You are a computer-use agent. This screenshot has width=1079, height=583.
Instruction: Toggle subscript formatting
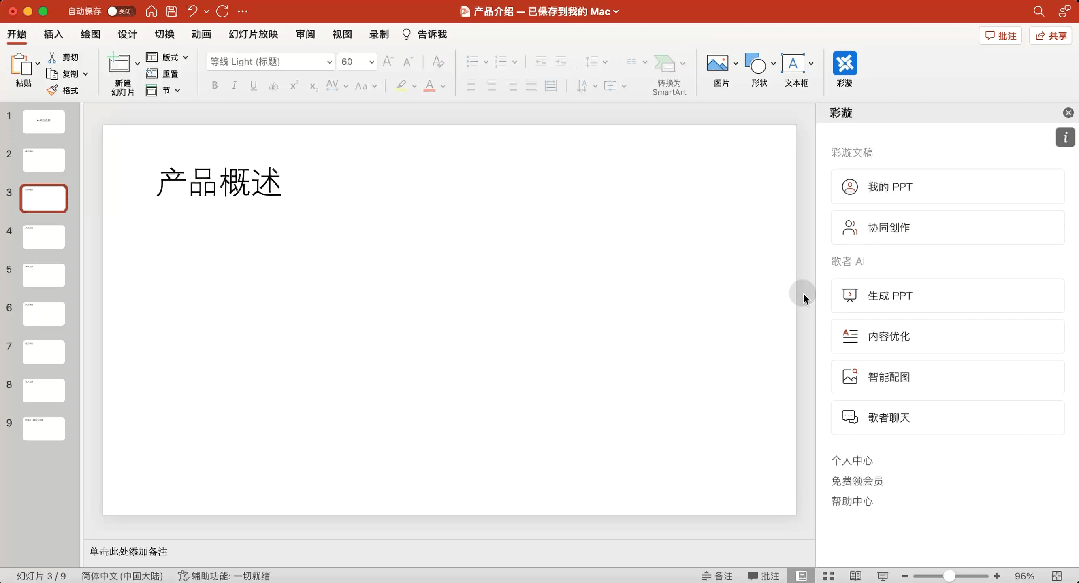pyautogui.click(x=313, y=85)
